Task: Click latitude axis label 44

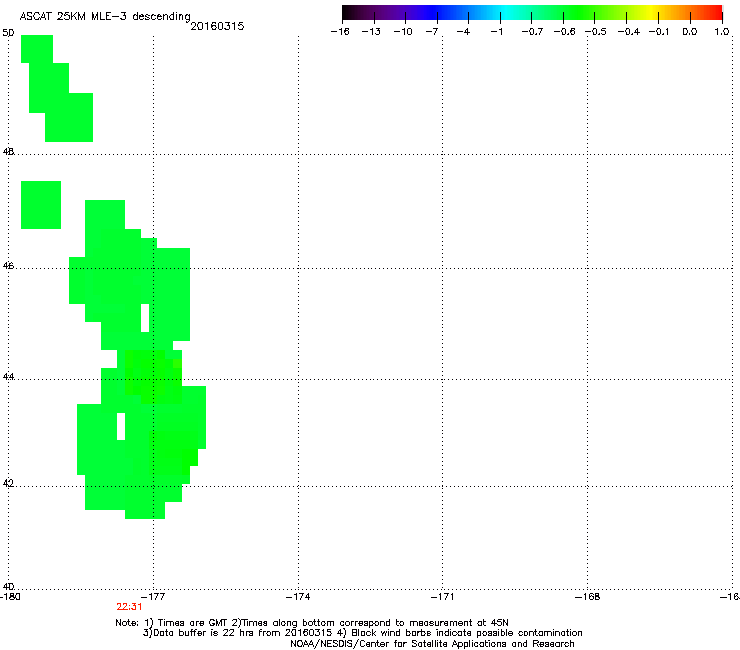Action: [8, 377]
